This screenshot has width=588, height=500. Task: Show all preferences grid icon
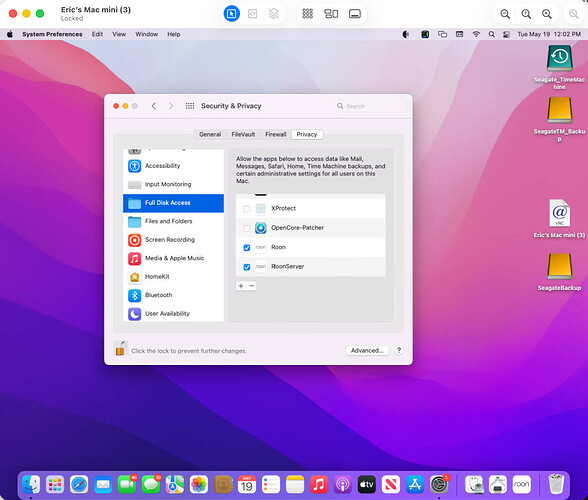[190, 106]
